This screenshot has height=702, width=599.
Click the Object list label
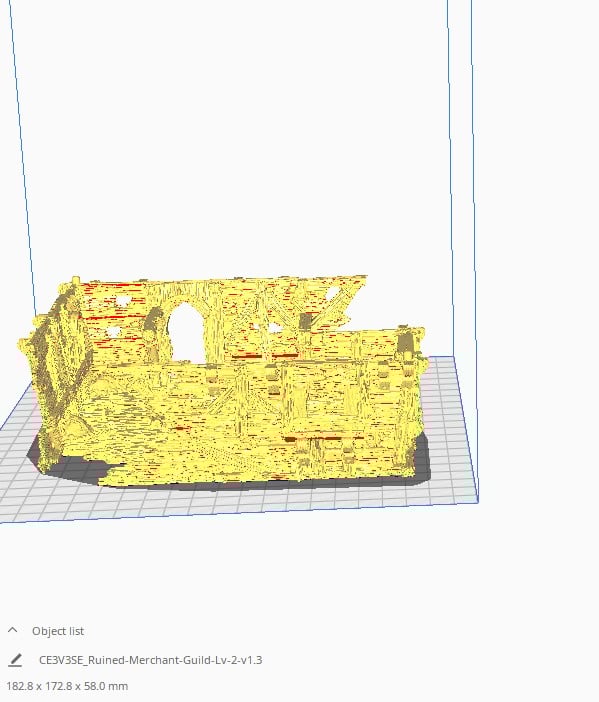(x=58, y=631)
